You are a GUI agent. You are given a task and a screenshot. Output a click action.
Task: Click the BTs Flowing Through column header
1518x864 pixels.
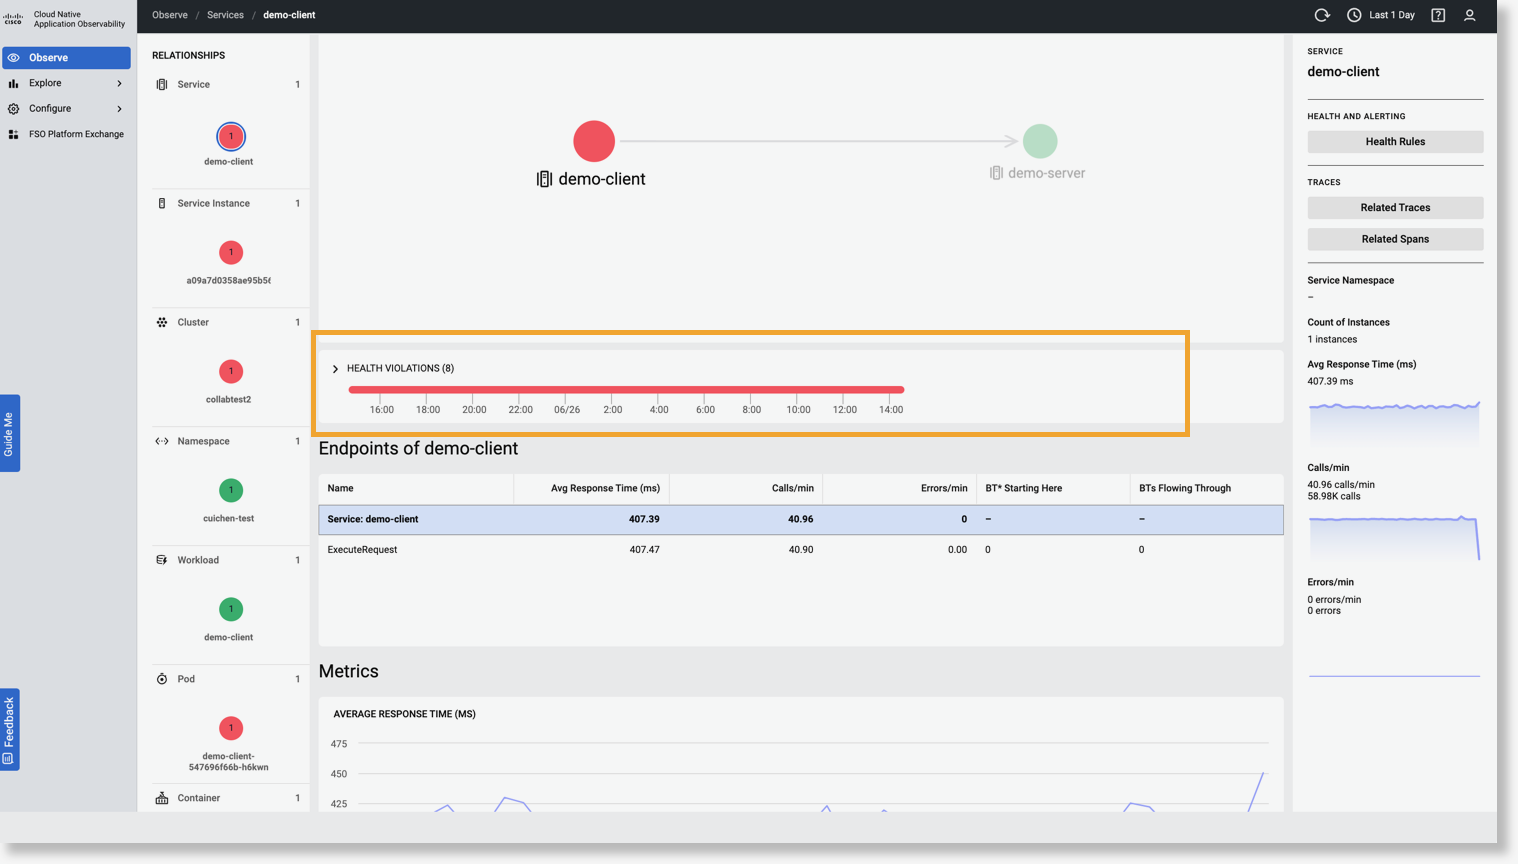(1207, 489)
